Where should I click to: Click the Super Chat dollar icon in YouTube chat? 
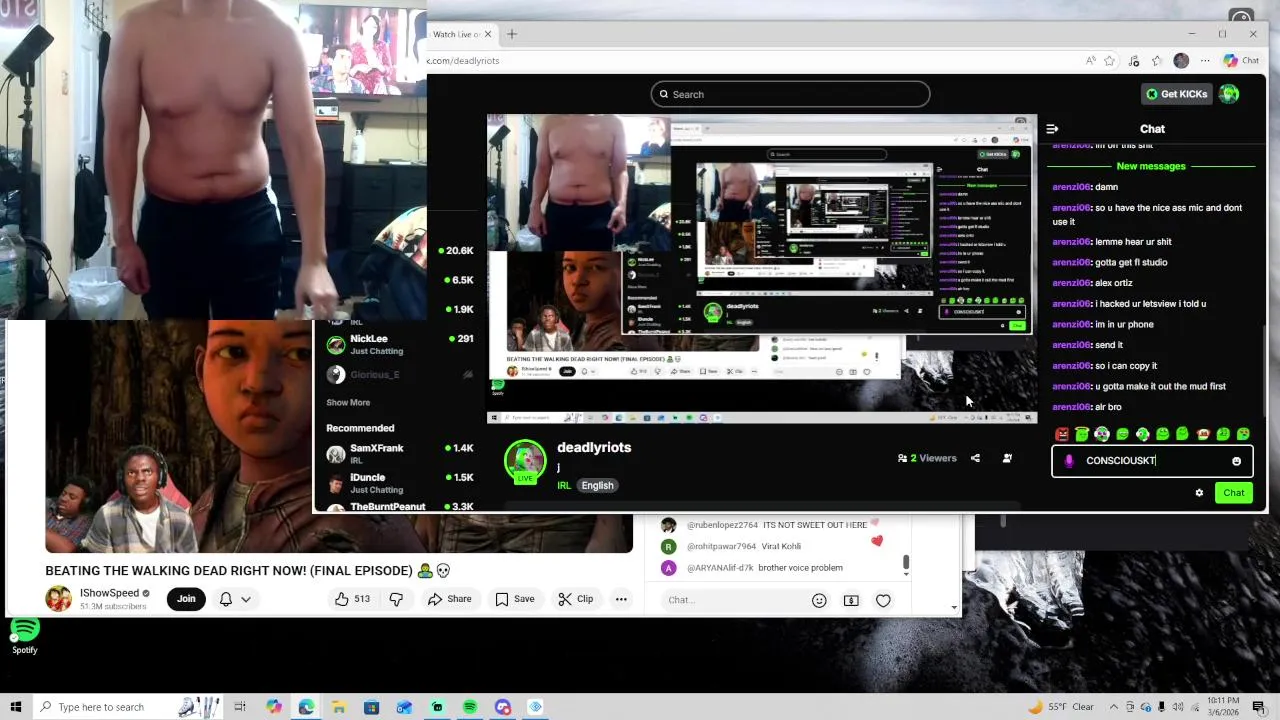(x=851, y=600)
